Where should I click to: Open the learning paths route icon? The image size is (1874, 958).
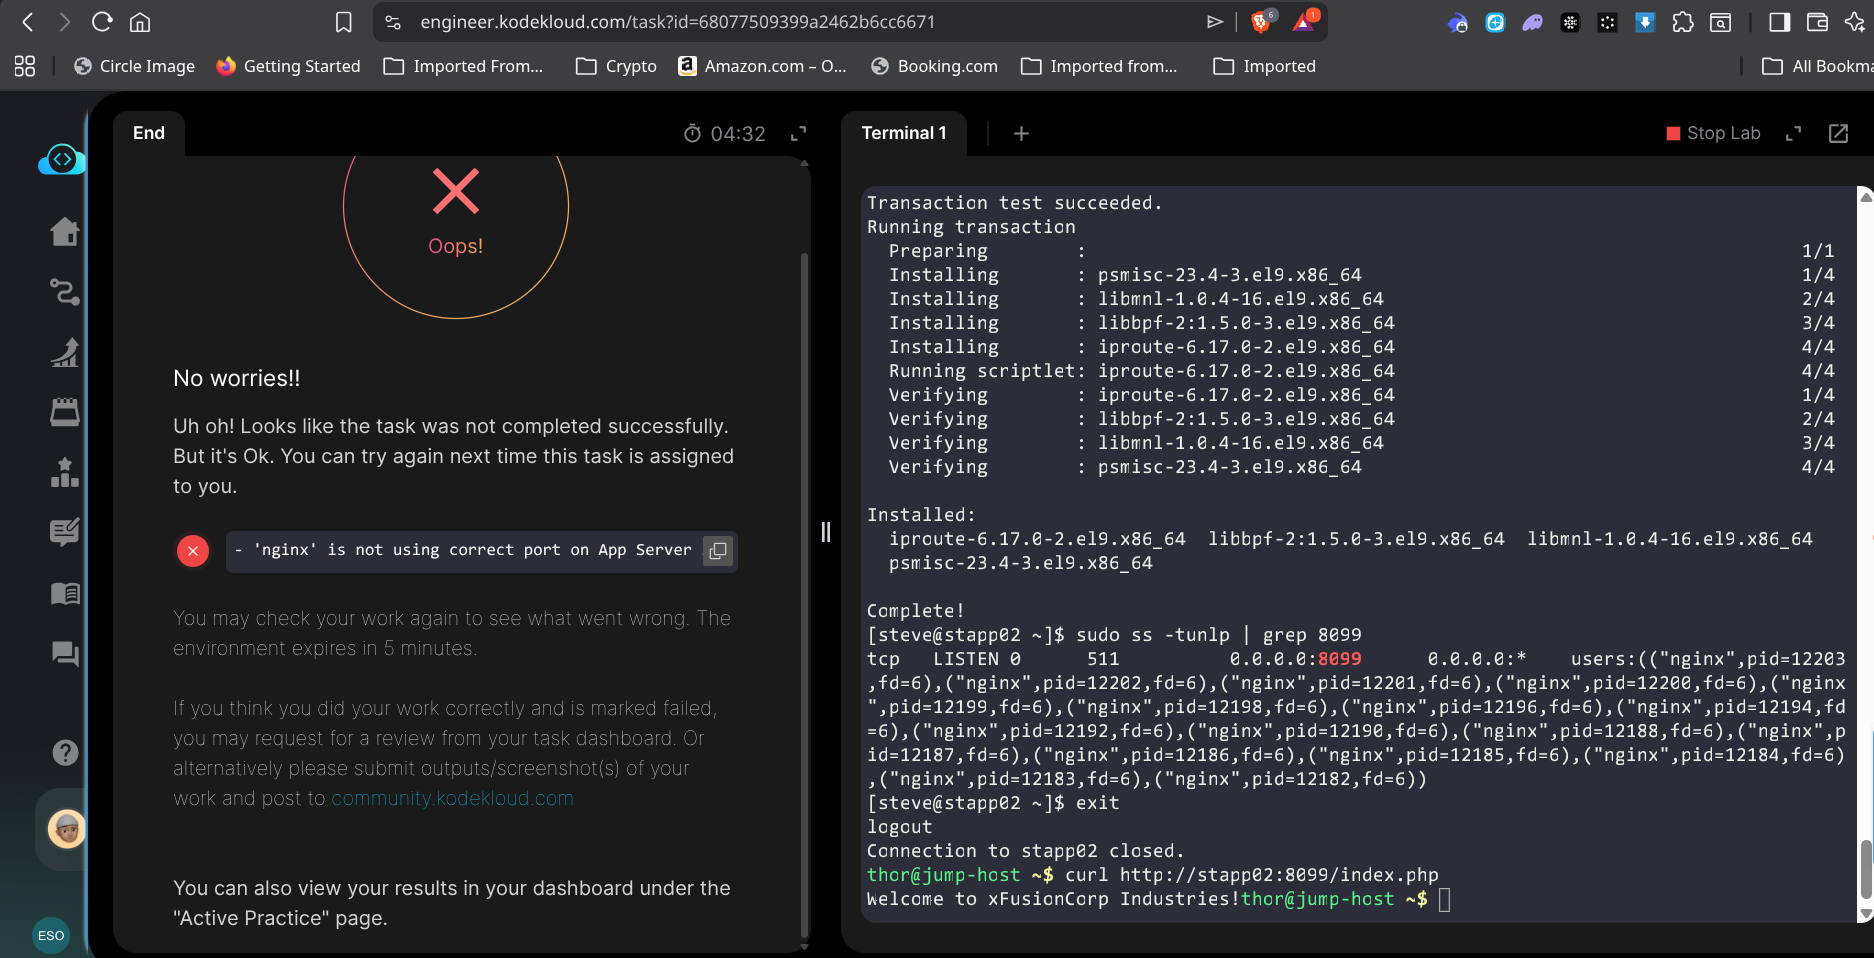tap(65, 292)
